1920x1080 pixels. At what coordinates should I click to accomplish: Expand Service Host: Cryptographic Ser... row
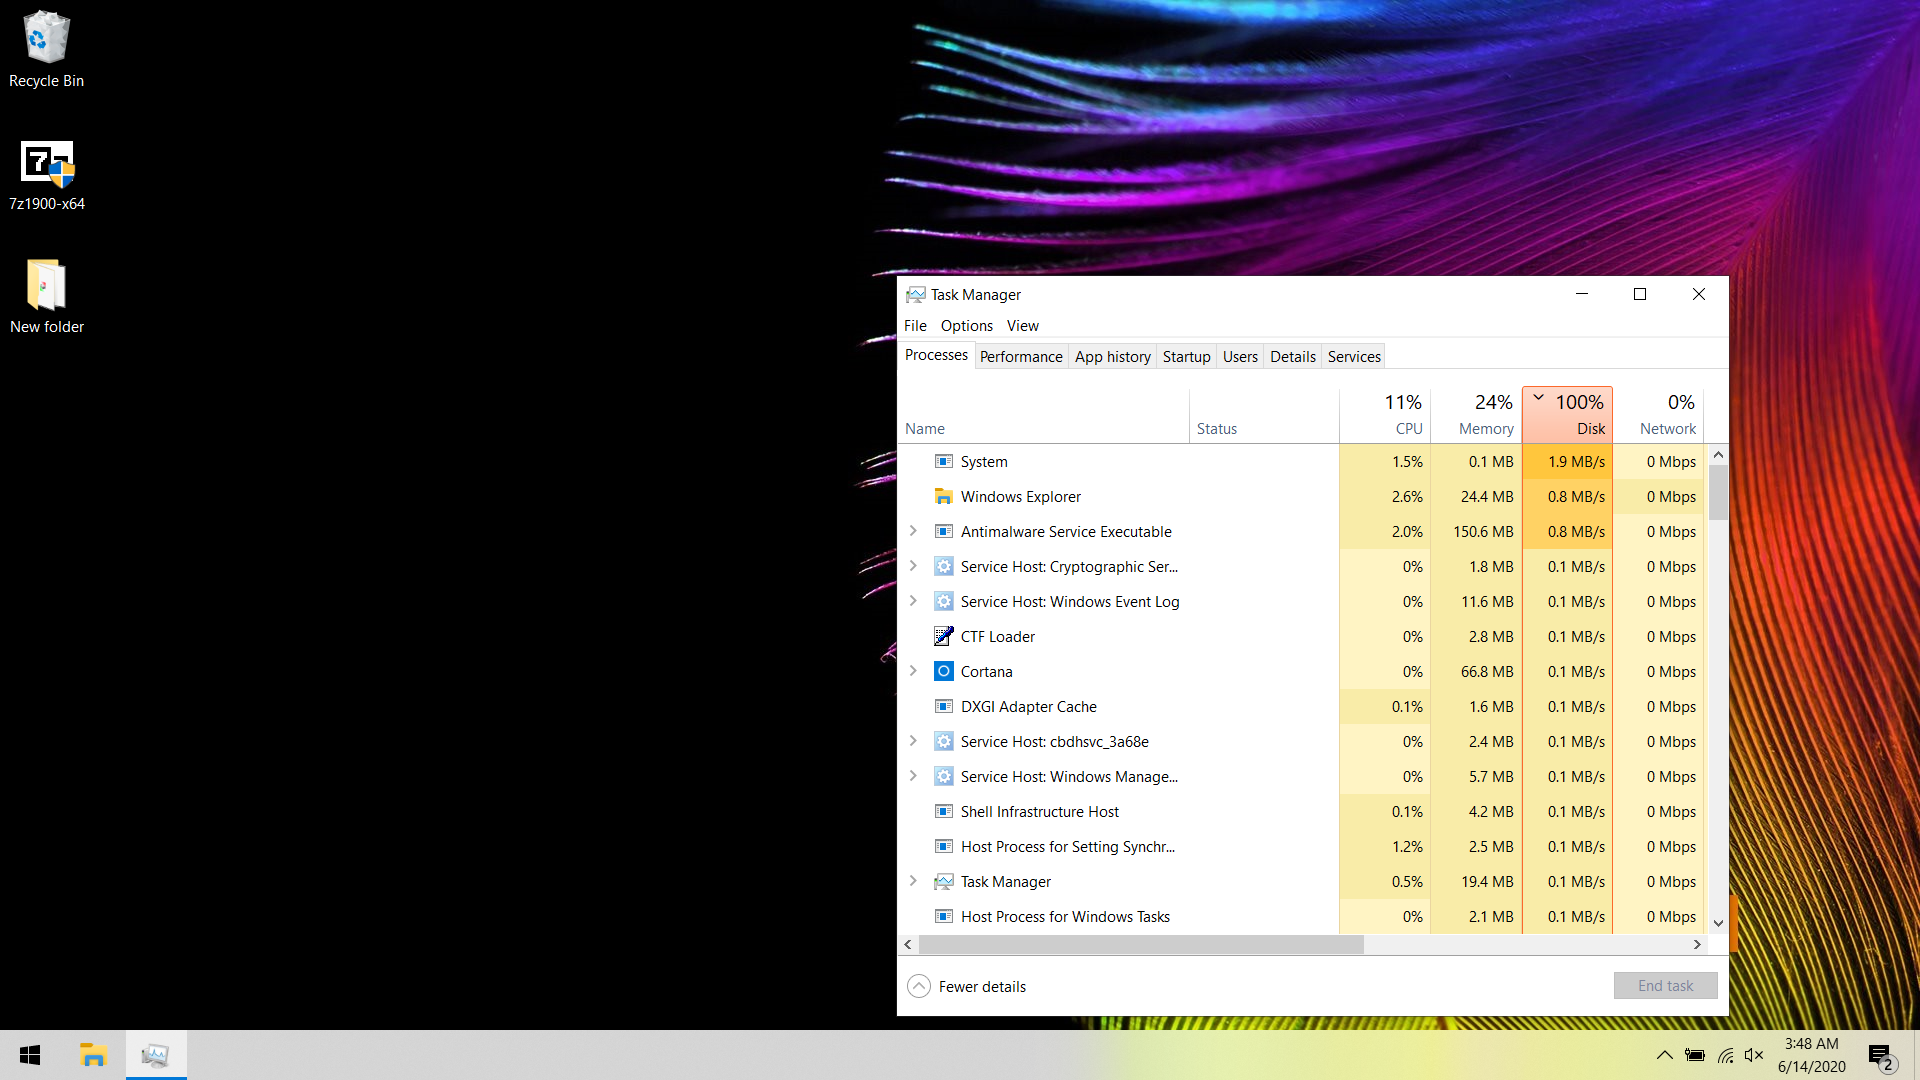point(913,566)
